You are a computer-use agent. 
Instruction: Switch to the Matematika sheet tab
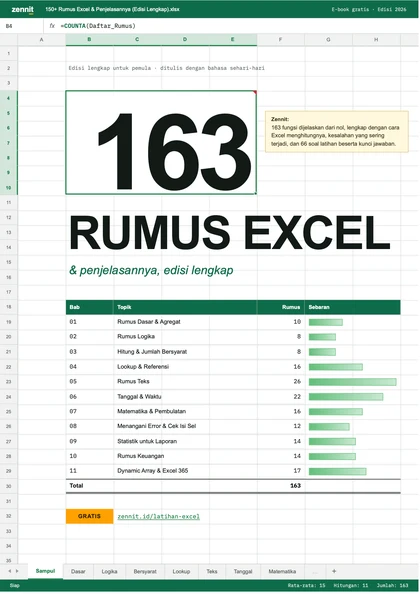coord(282,571)
